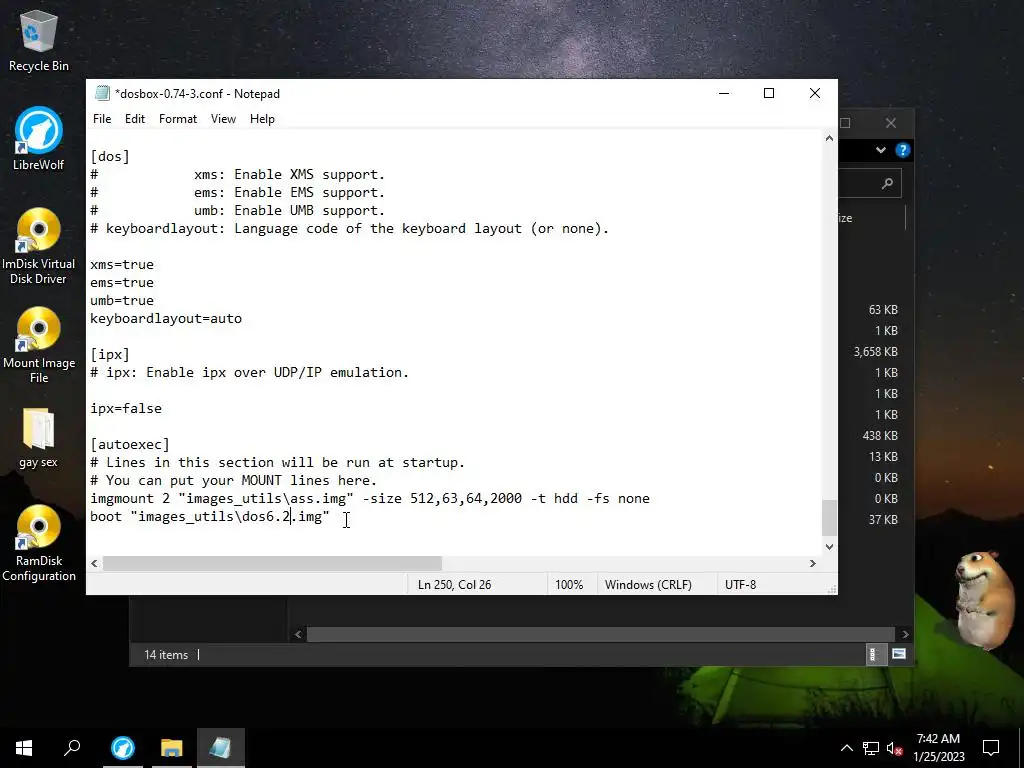Click the Notepad horizontal scroll left arrow
1024x768 pixels.
coord(95,563)
